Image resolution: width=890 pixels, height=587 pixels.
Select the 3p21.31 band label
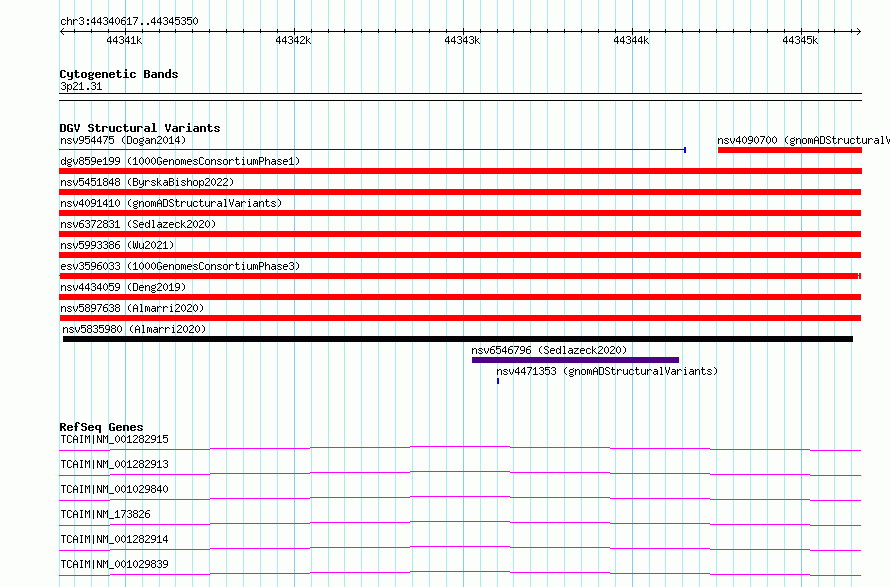[81, 86]
